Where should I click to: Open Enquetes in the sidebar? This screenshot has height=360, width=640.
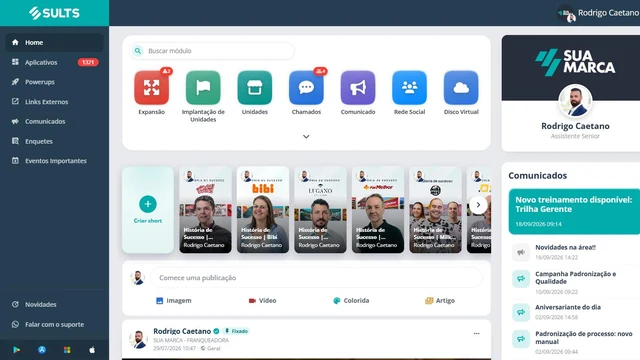[x=54, y=141]
